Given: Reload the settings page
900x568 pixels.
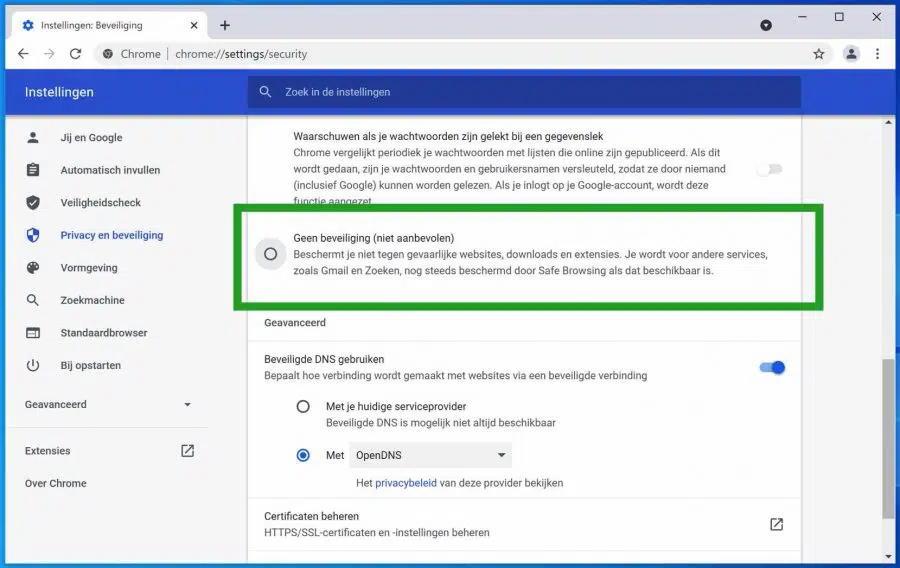Looking at the screenshot, I should [75, 54].
